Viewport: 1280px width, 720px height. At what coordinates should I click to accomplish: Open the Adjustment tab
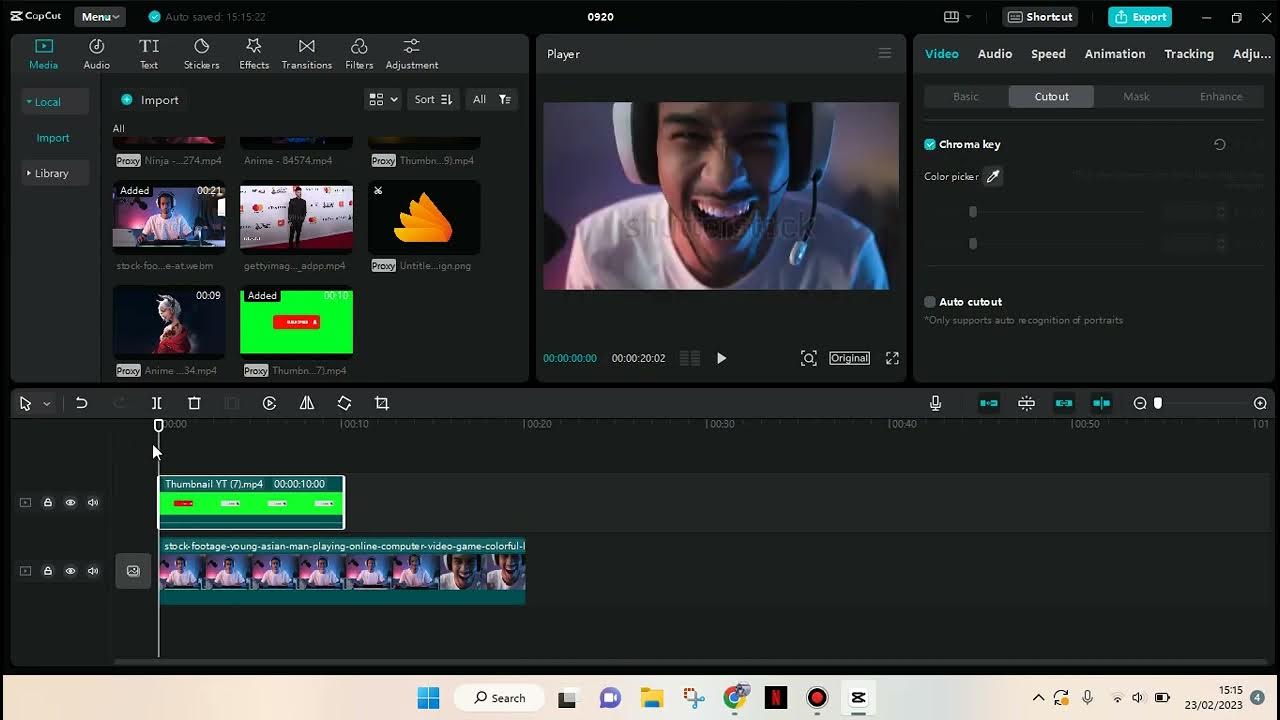tap(411, 54)
